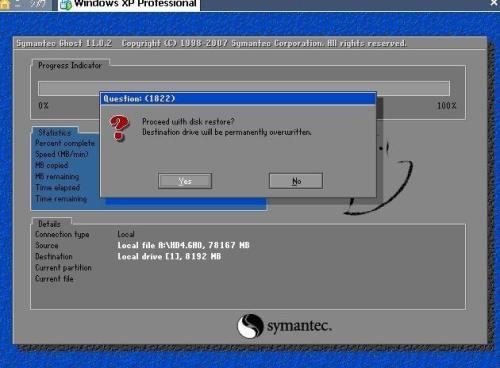Click the Symantec Ghost 11.0.2 title text
Screen dimensions: 500x368
point(64,43)
